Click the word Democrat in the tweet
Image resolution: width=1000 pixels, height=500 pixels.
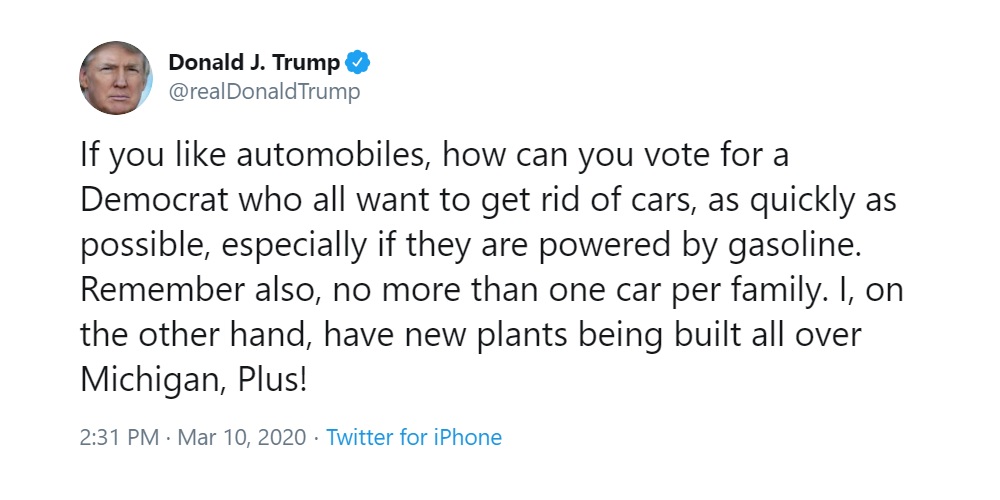(x=154, y=200)
